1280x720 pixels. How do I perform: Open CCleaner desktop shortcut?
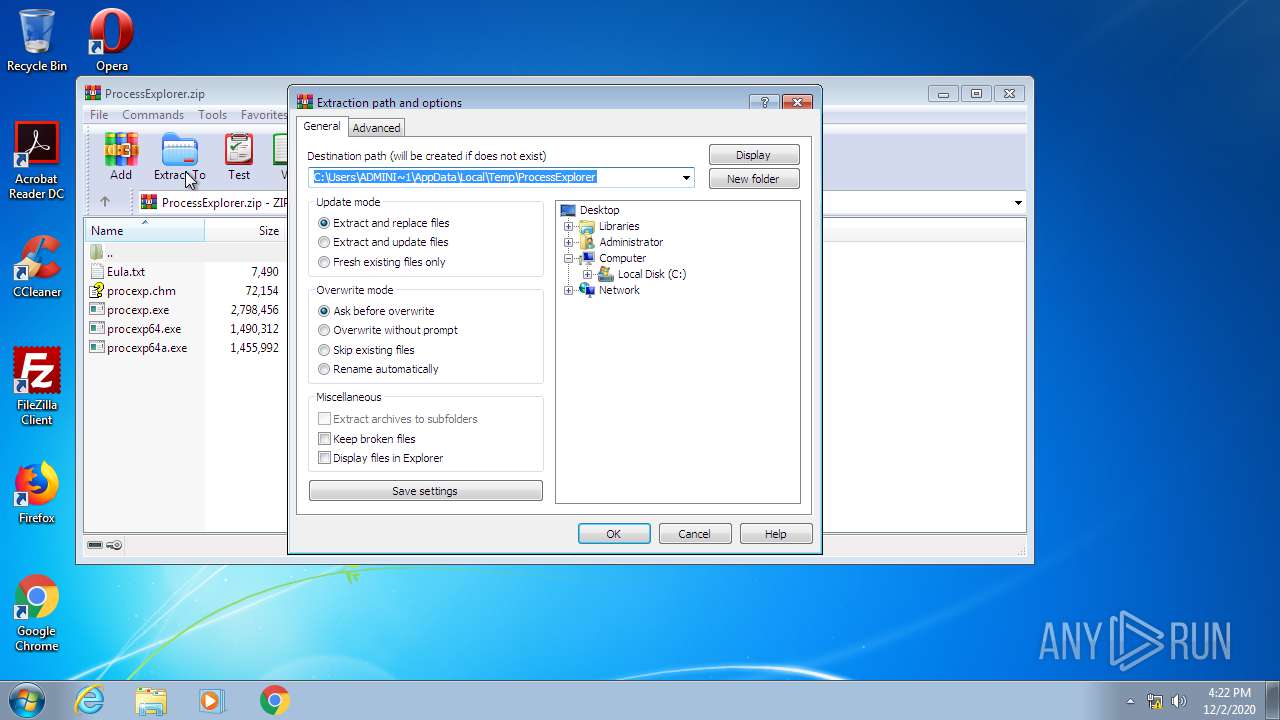(37, 266)
